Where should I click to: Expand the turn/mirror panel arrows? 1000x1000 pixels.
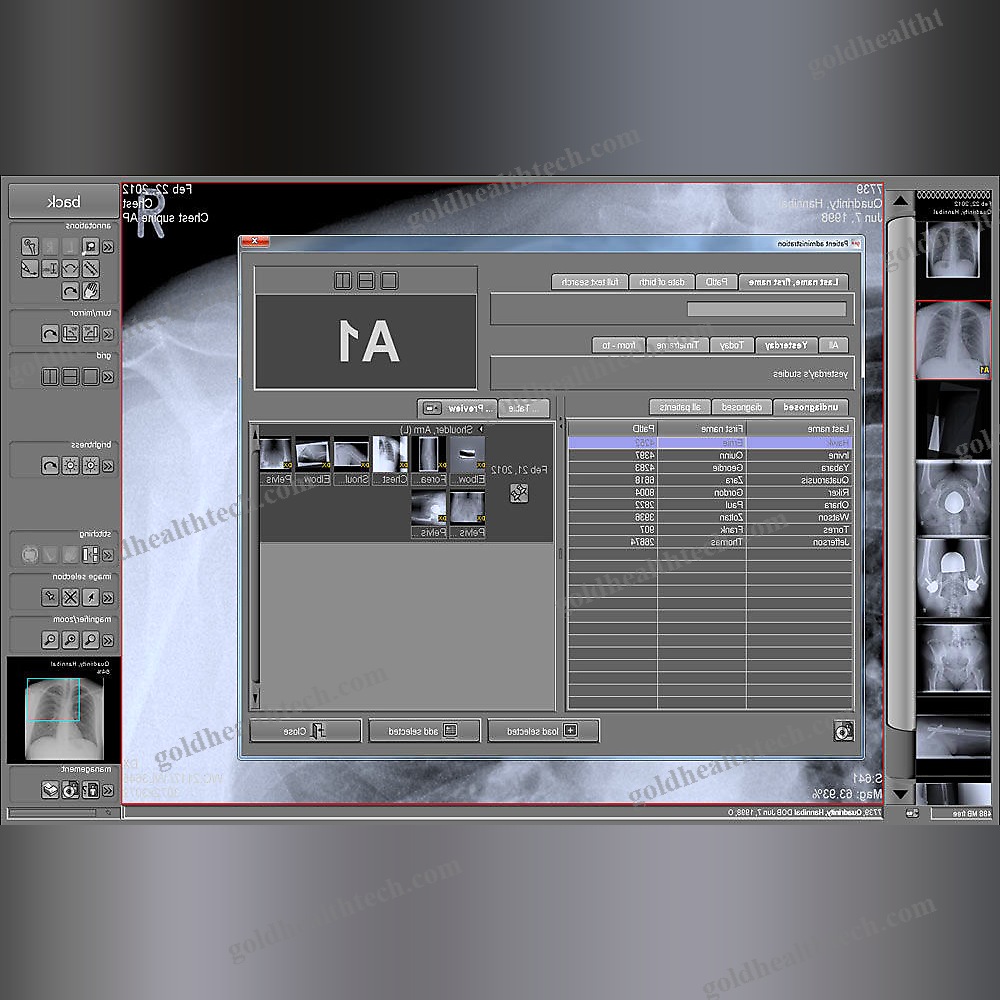pos(108,334)
